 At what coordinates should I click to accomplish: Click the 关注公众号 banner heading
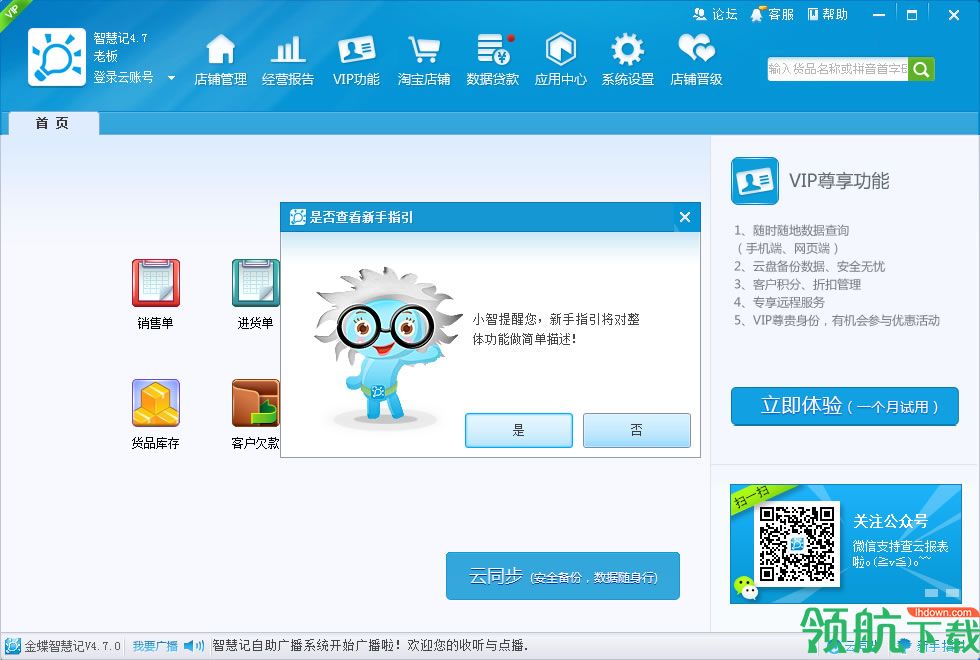point(890,521)
